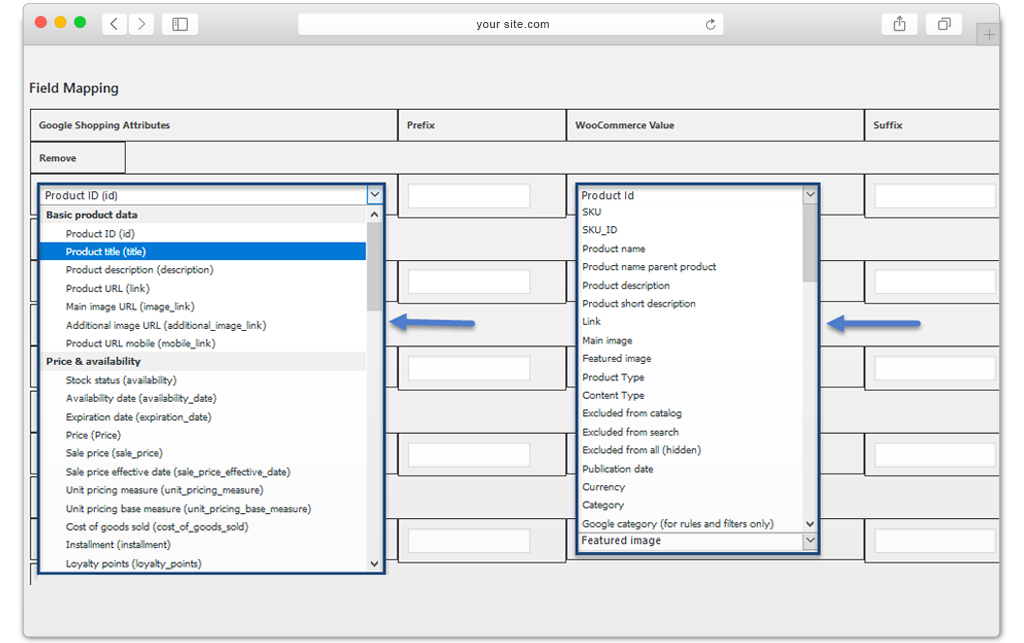The image size is (1024, 643).
Task: Show all tabs overview icon
Action: 944,24
